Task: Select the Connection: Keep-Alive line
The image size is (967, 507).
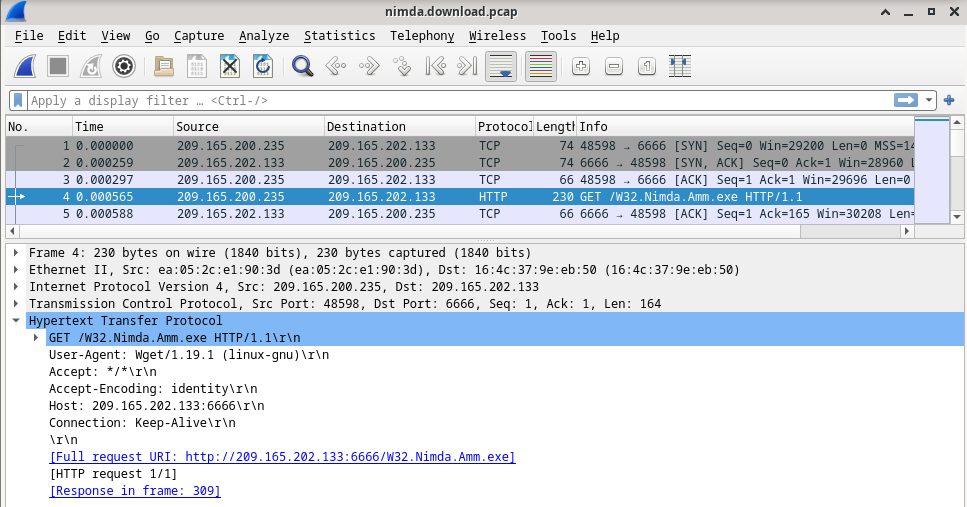Action: pos(142,422)
